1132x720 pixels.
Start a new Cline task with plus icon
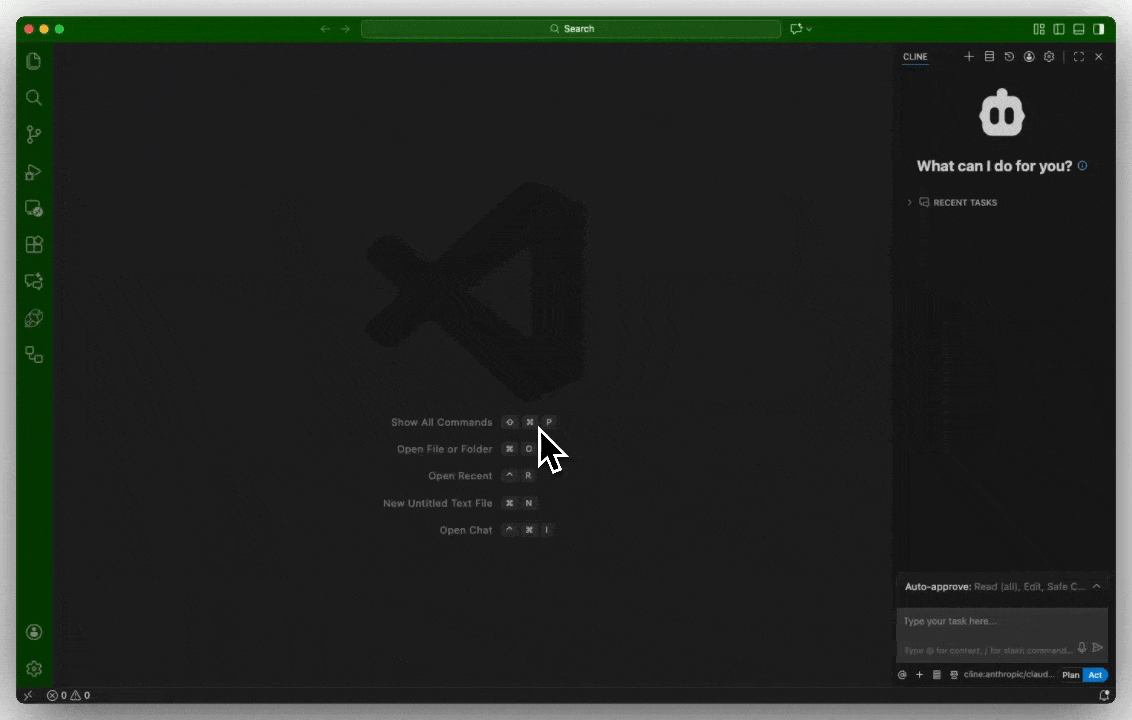tap(969, 56)
